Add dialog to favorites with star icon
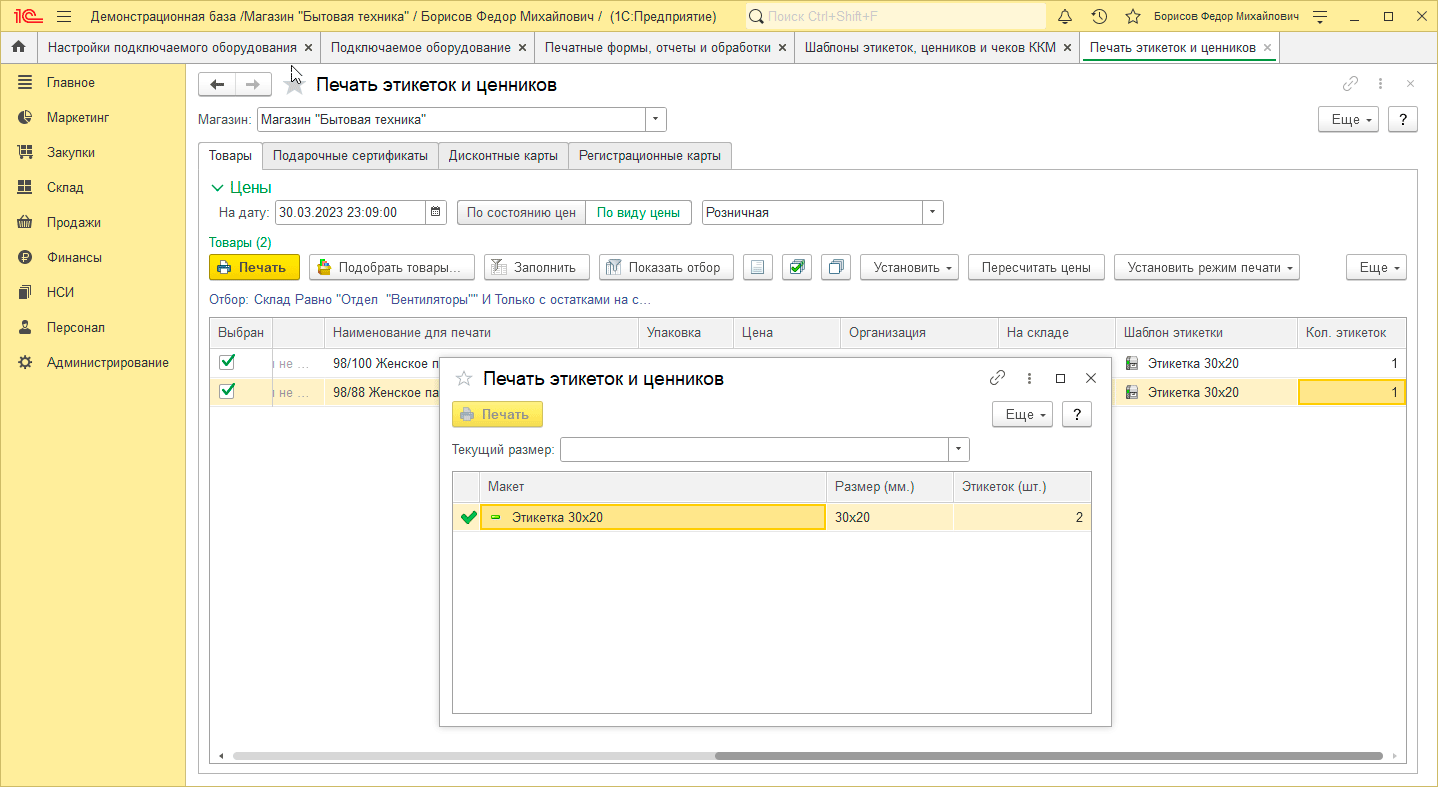 tap(463, 379)
